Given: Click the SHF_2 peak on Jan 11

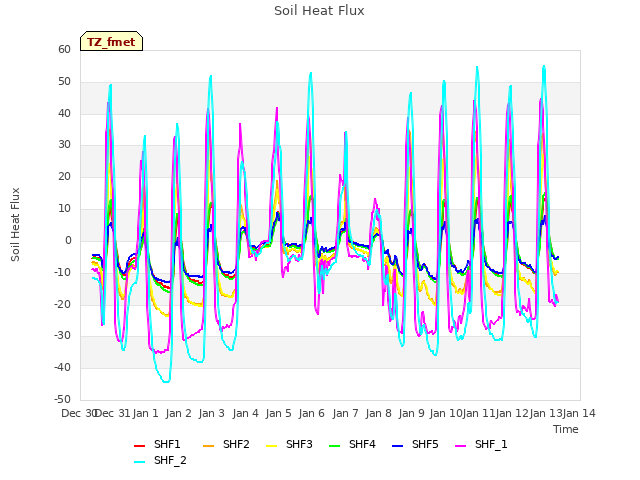Looking at the screenshot, I should pyautogui.click(x=477, y=67).
